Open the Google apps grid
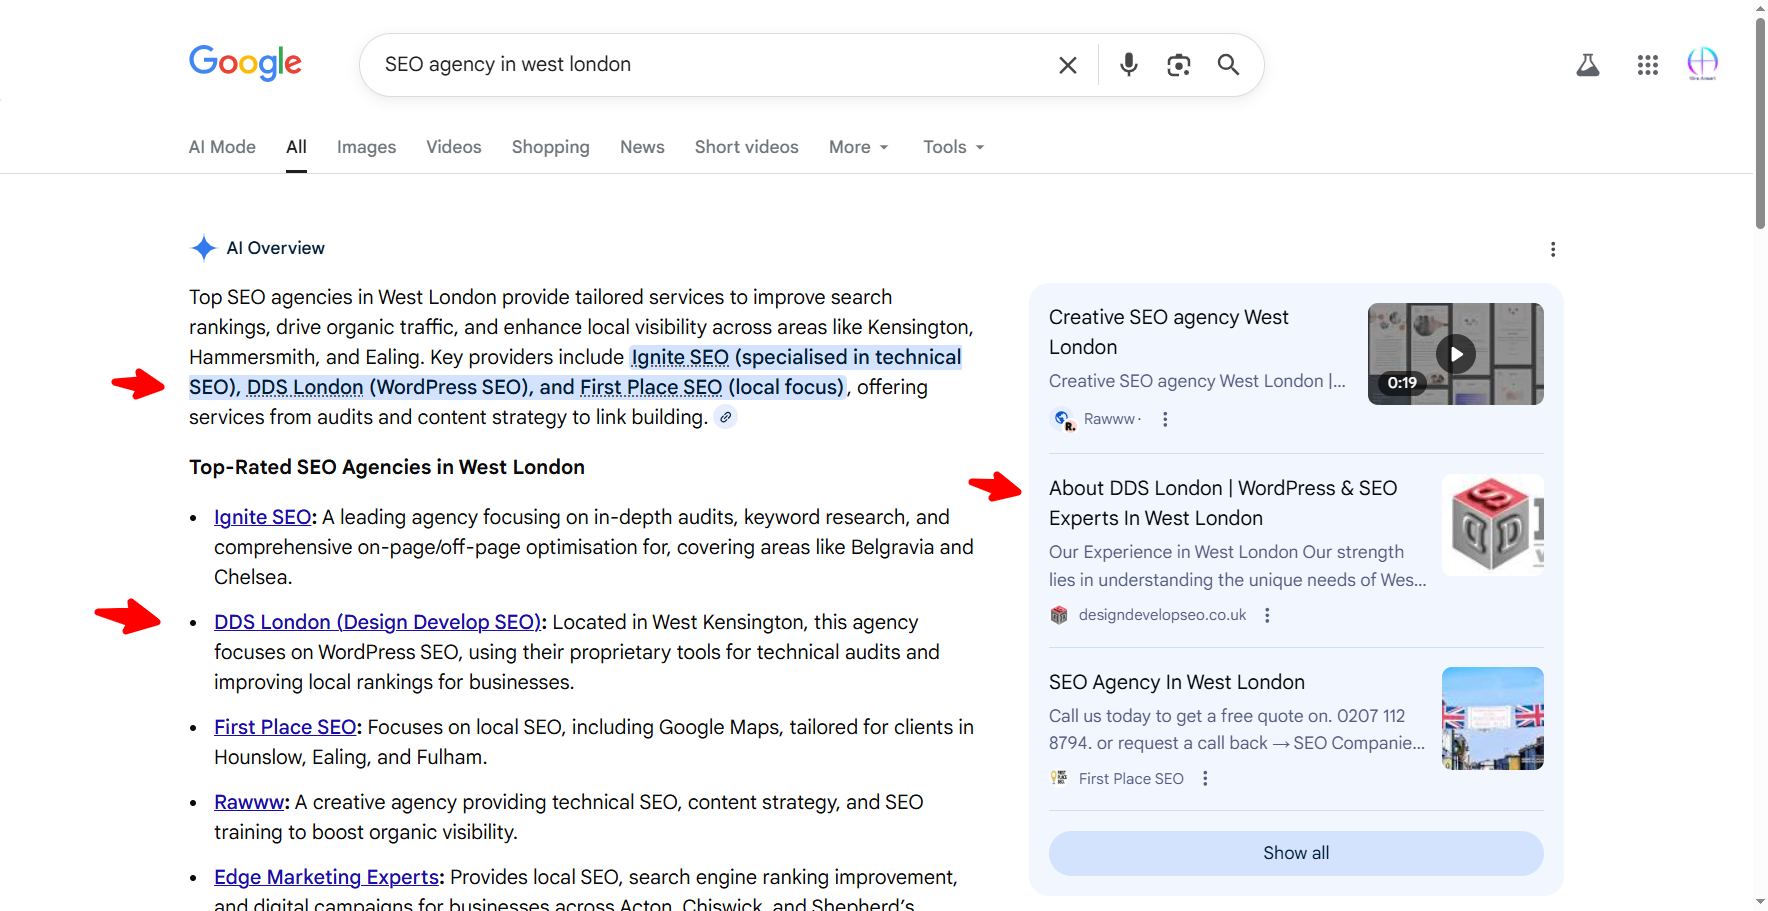1768x911 pixels. 1648,64
